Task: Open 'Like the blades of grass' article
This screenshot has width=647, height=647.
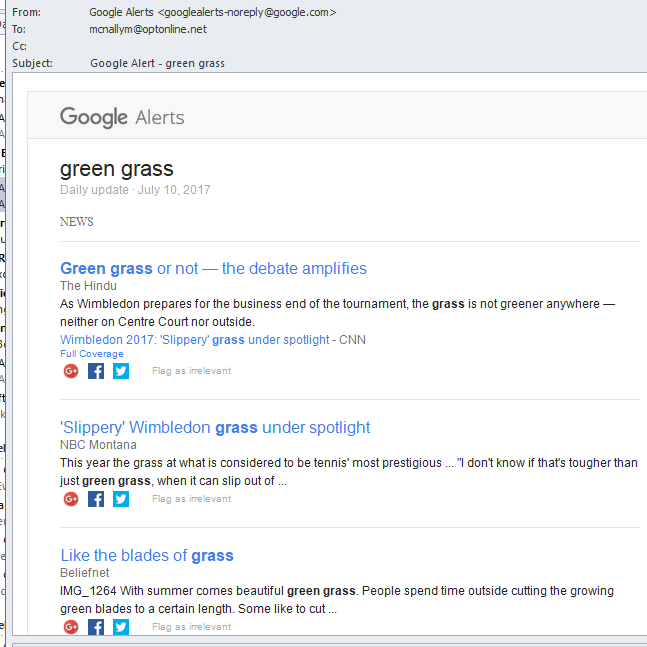Action: (x=147, y=555)
